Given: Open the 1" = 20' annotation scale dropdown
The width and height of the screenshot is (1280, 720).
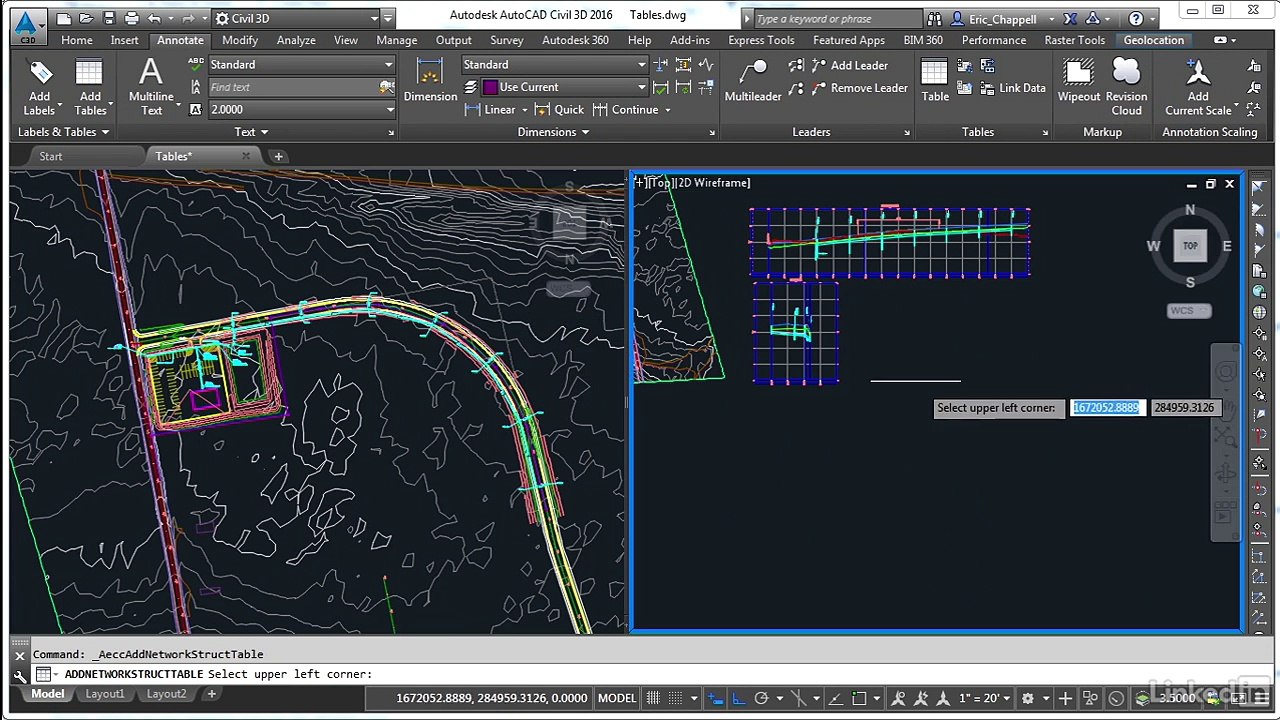Looking at the screenshot, I should point(984,698).
